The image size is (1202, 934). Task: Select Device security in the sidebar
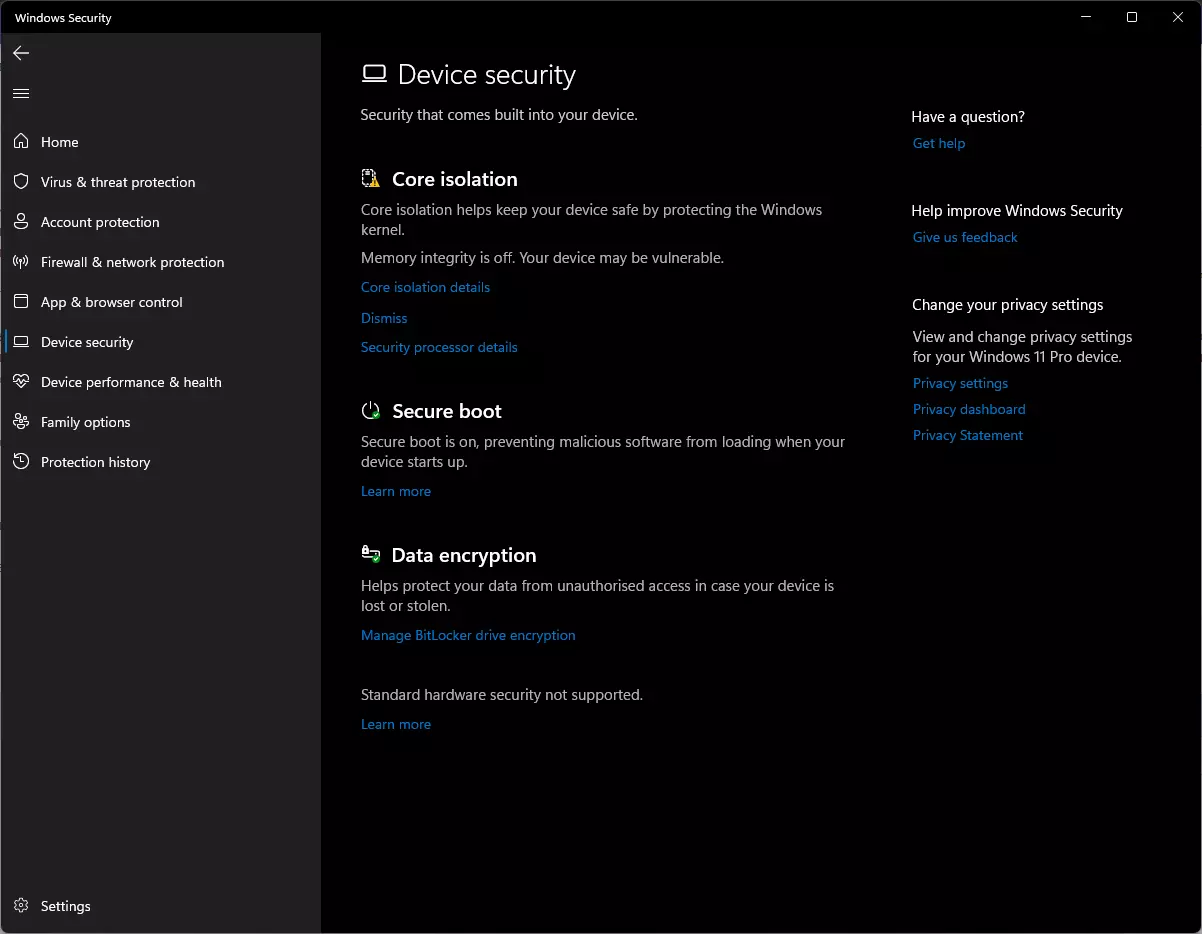coord(87,342)
